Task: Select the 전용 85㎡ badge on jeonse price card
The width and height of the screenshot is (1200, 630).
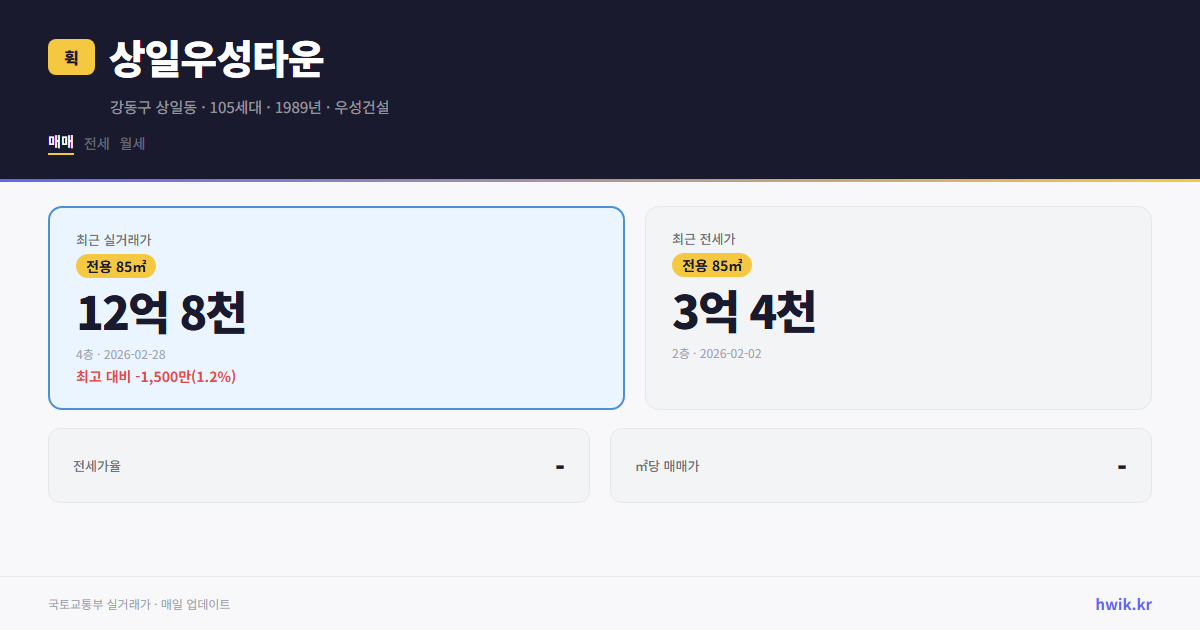Action: [713, 266]
